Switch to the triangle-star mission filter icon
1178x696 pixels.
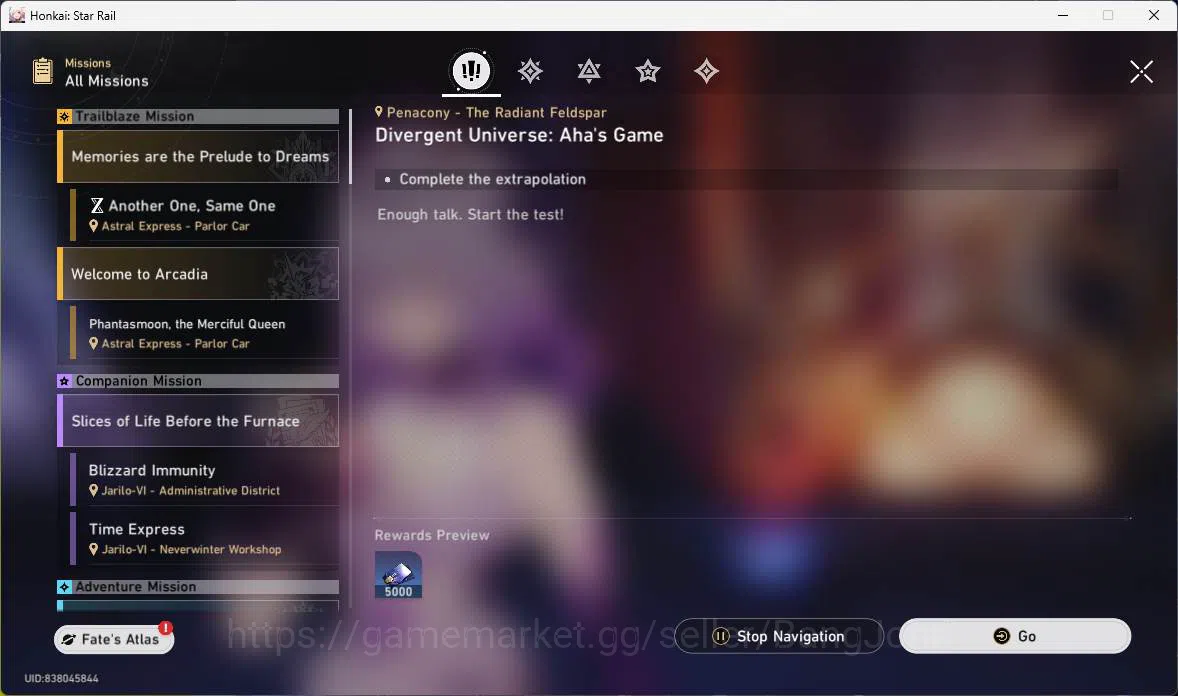(589, 71)
